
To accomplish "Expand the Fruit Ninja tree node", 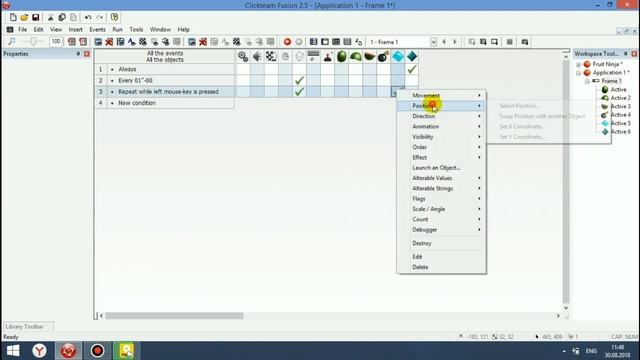I will (578, 64).
